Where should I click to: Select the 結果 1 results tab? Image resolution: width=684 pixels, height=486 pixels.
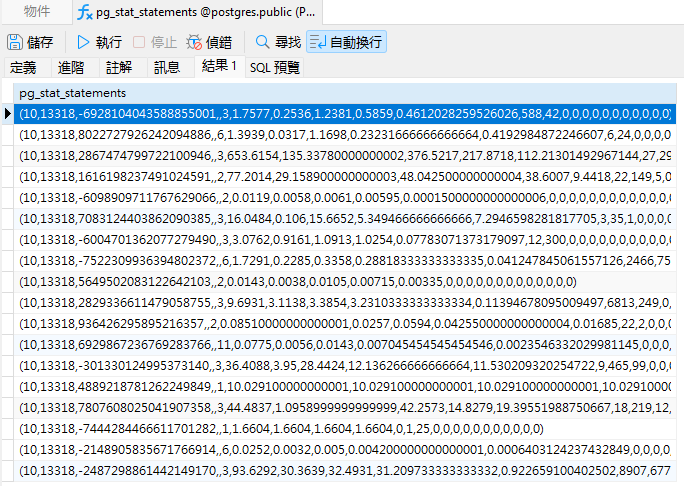[x=219, y=67]
